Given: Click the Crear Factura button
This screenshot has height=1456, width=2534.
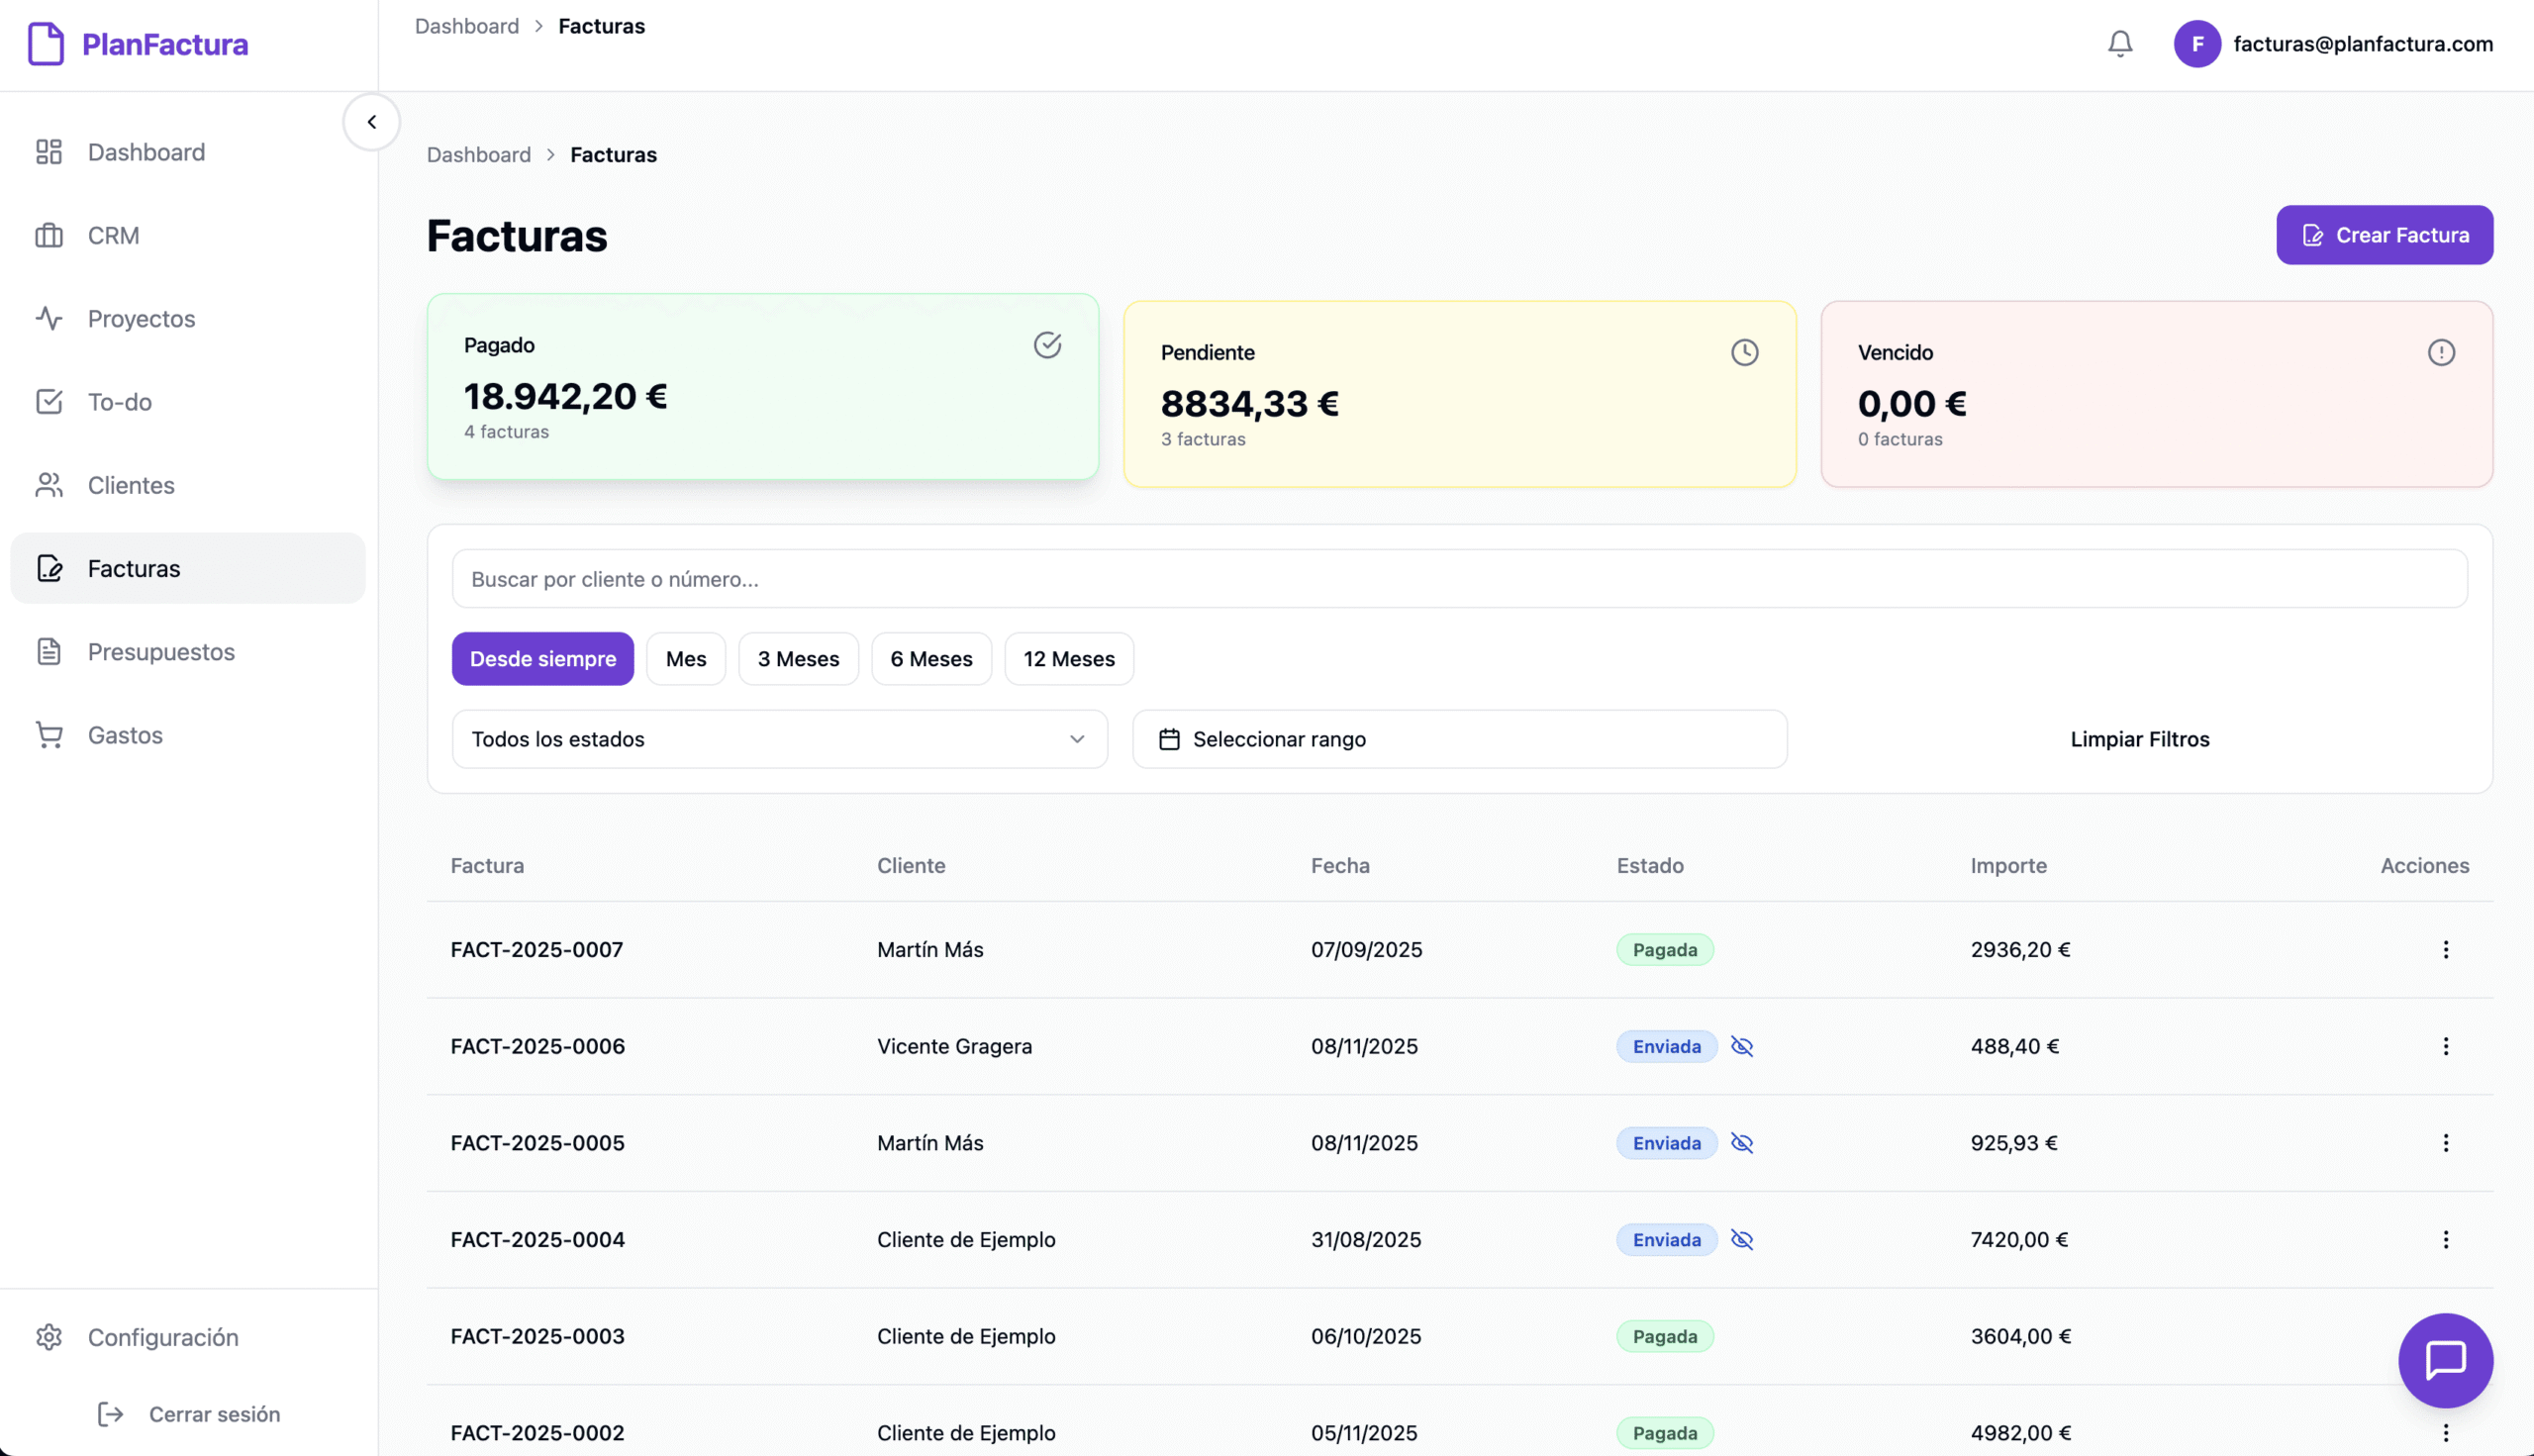Looking at the screenshot, I should (x=2384, y=235).
